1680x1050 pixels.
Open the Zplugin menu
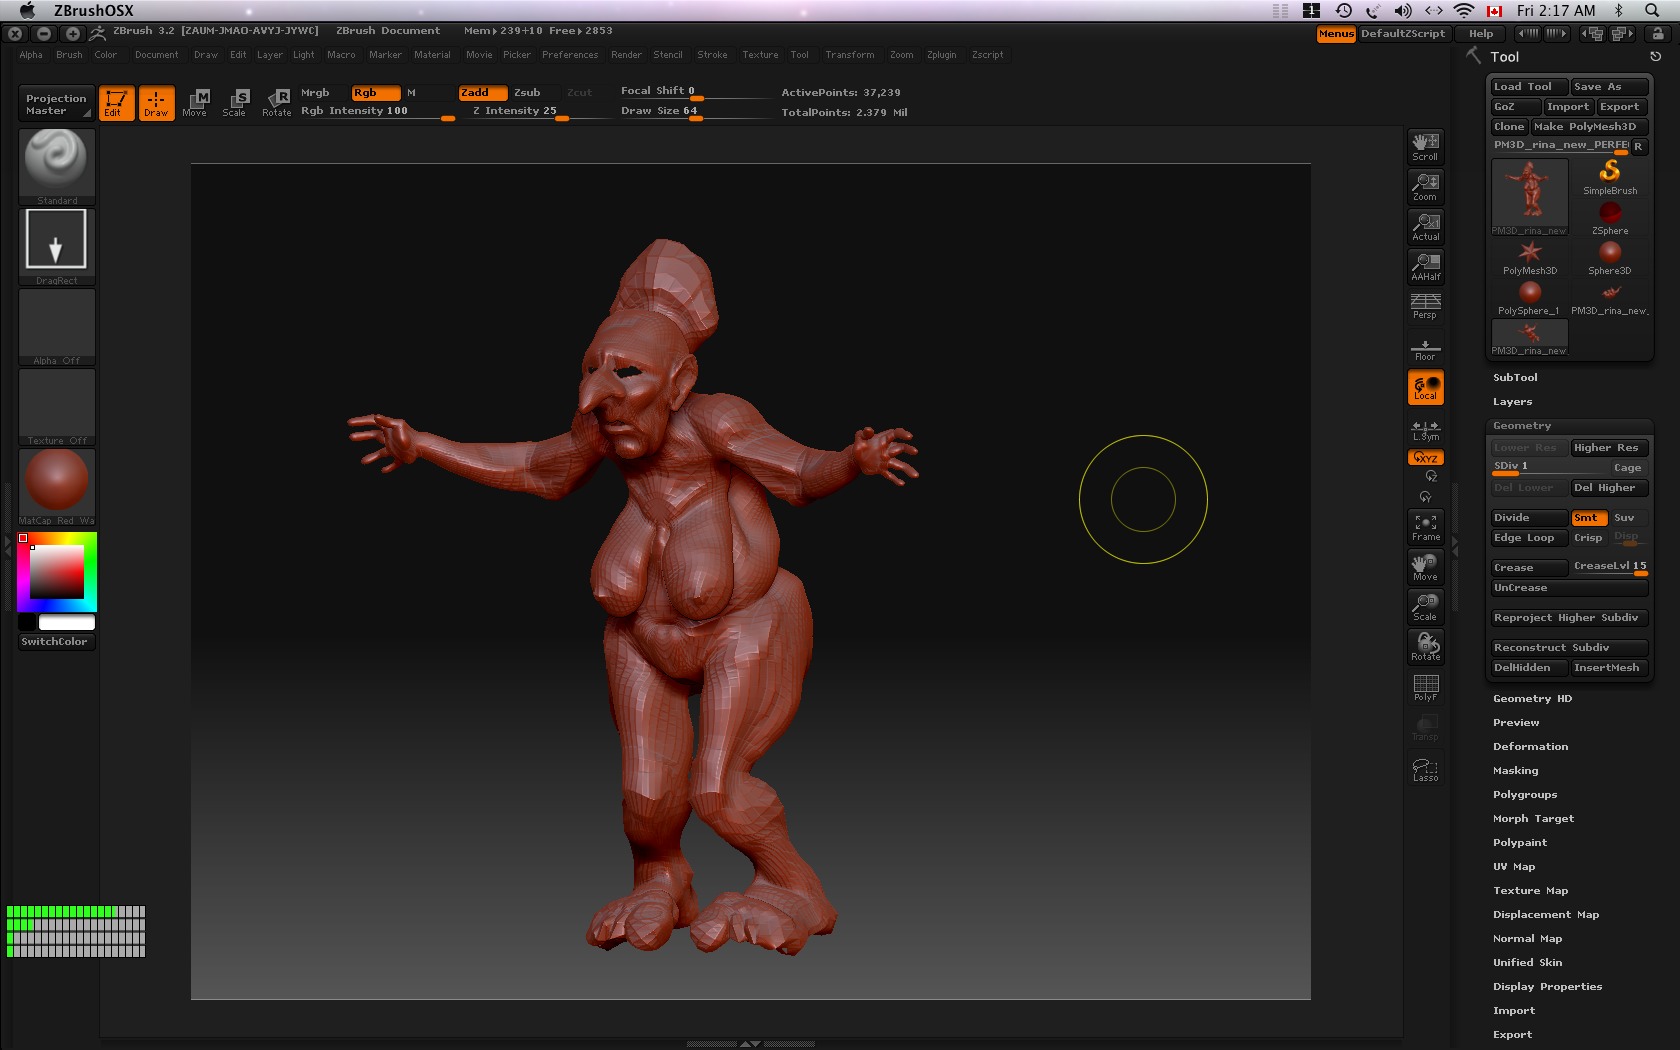[x=941, y=55]
